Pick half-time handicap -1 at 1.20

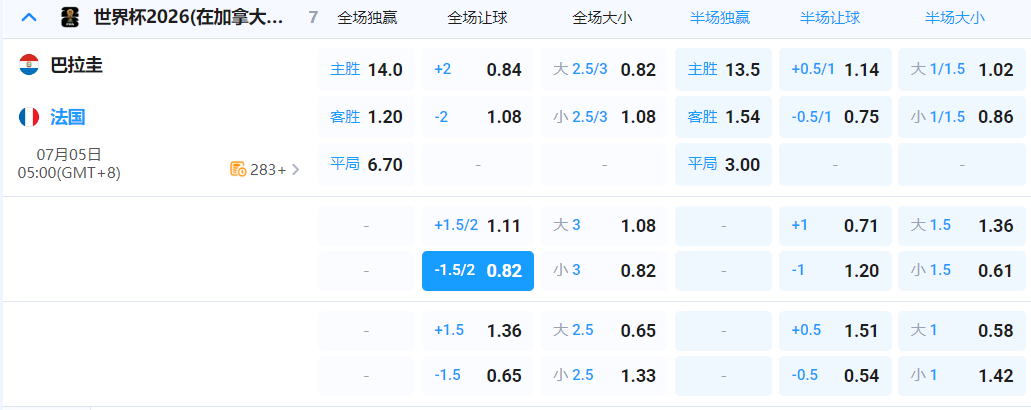[835, 271]
